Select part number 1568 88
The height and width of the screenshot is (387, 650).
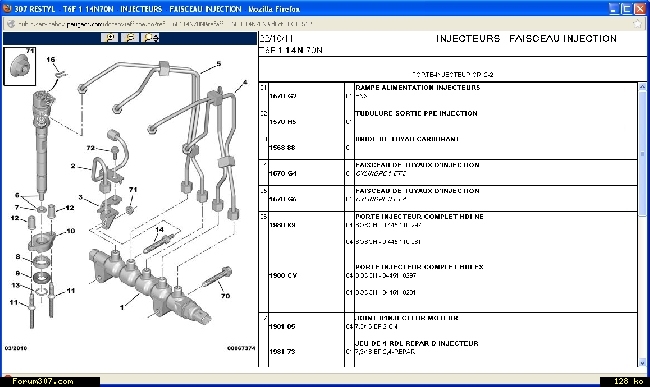[282, 148]
